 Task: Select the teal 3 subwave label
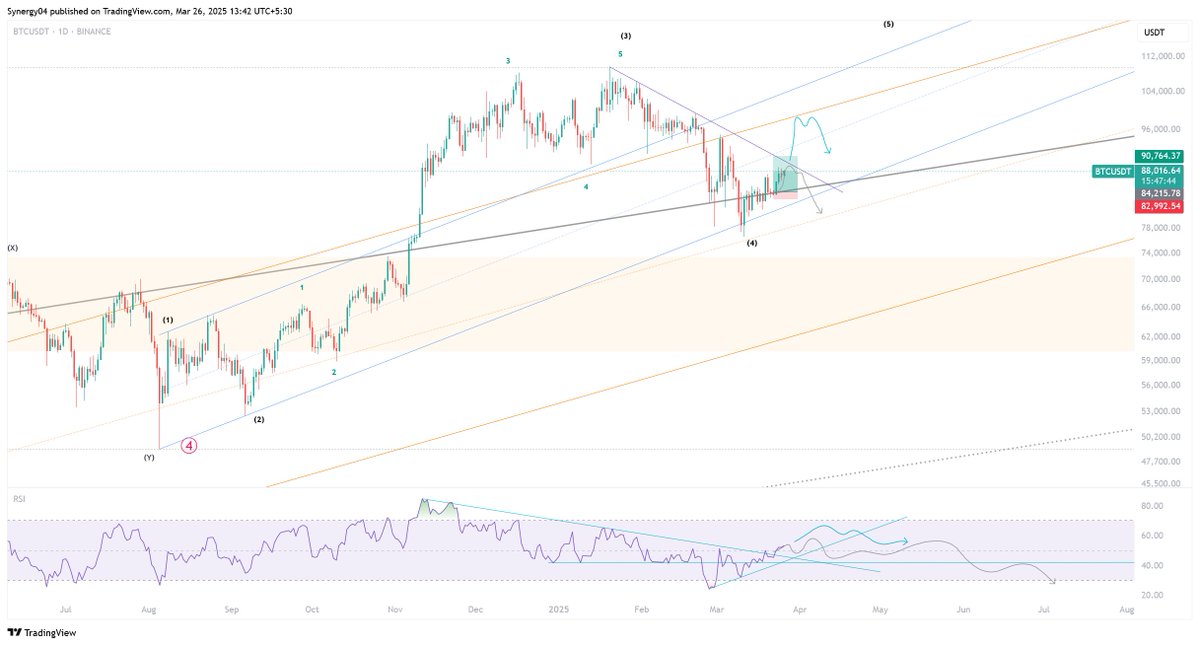[x=508, y=61]
